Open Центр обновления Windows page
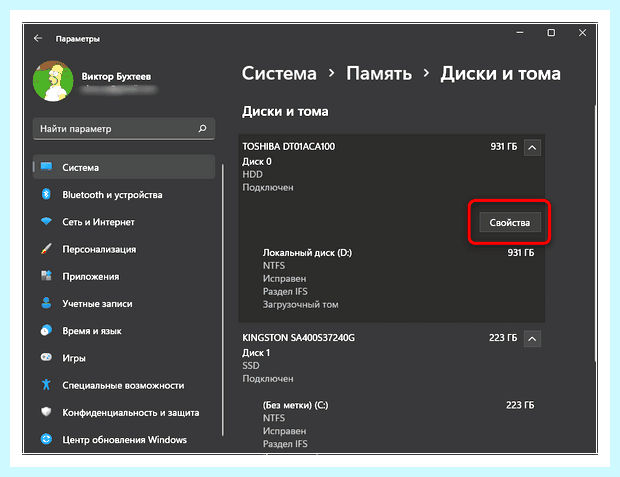Image resolution: width=620 pixels, height=477 pixels. [x=124, y=439]
